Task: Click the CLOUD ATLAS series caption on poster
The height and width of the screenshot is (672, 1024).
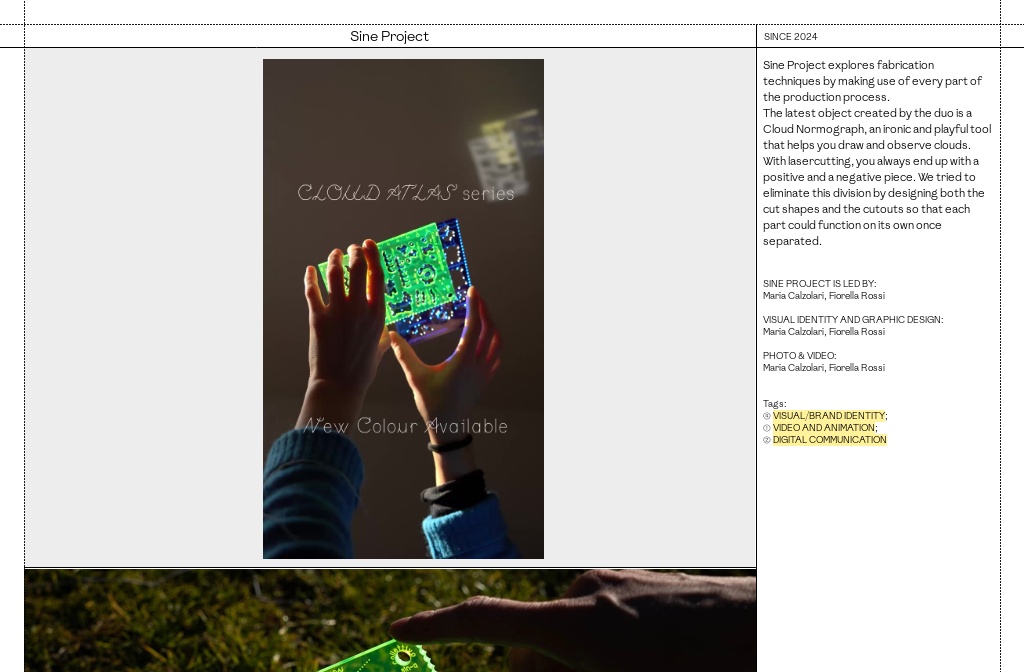Action: point(406,193)
